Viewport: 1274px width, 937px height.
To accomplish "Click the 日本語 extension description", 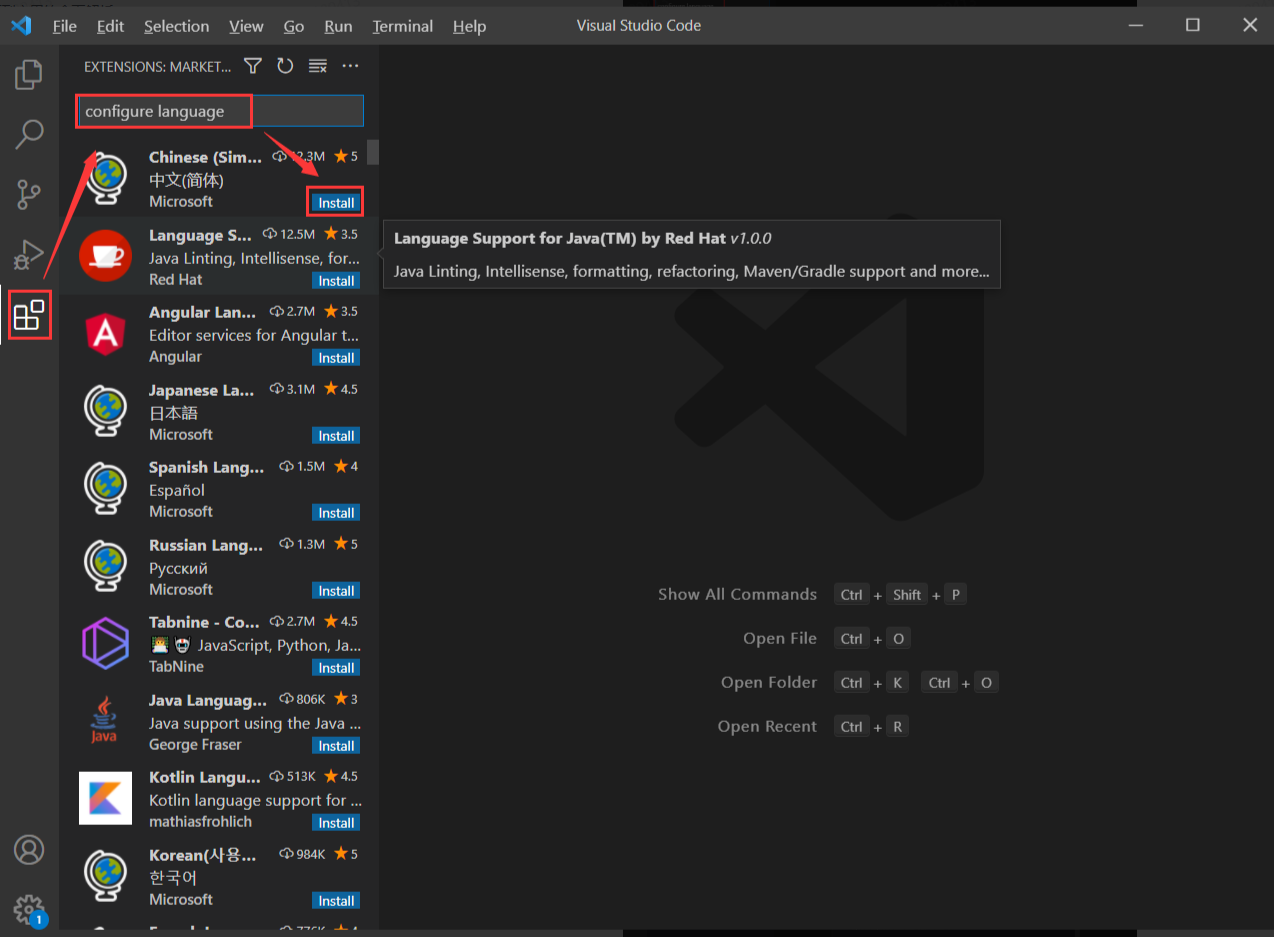I will [173, 413].
